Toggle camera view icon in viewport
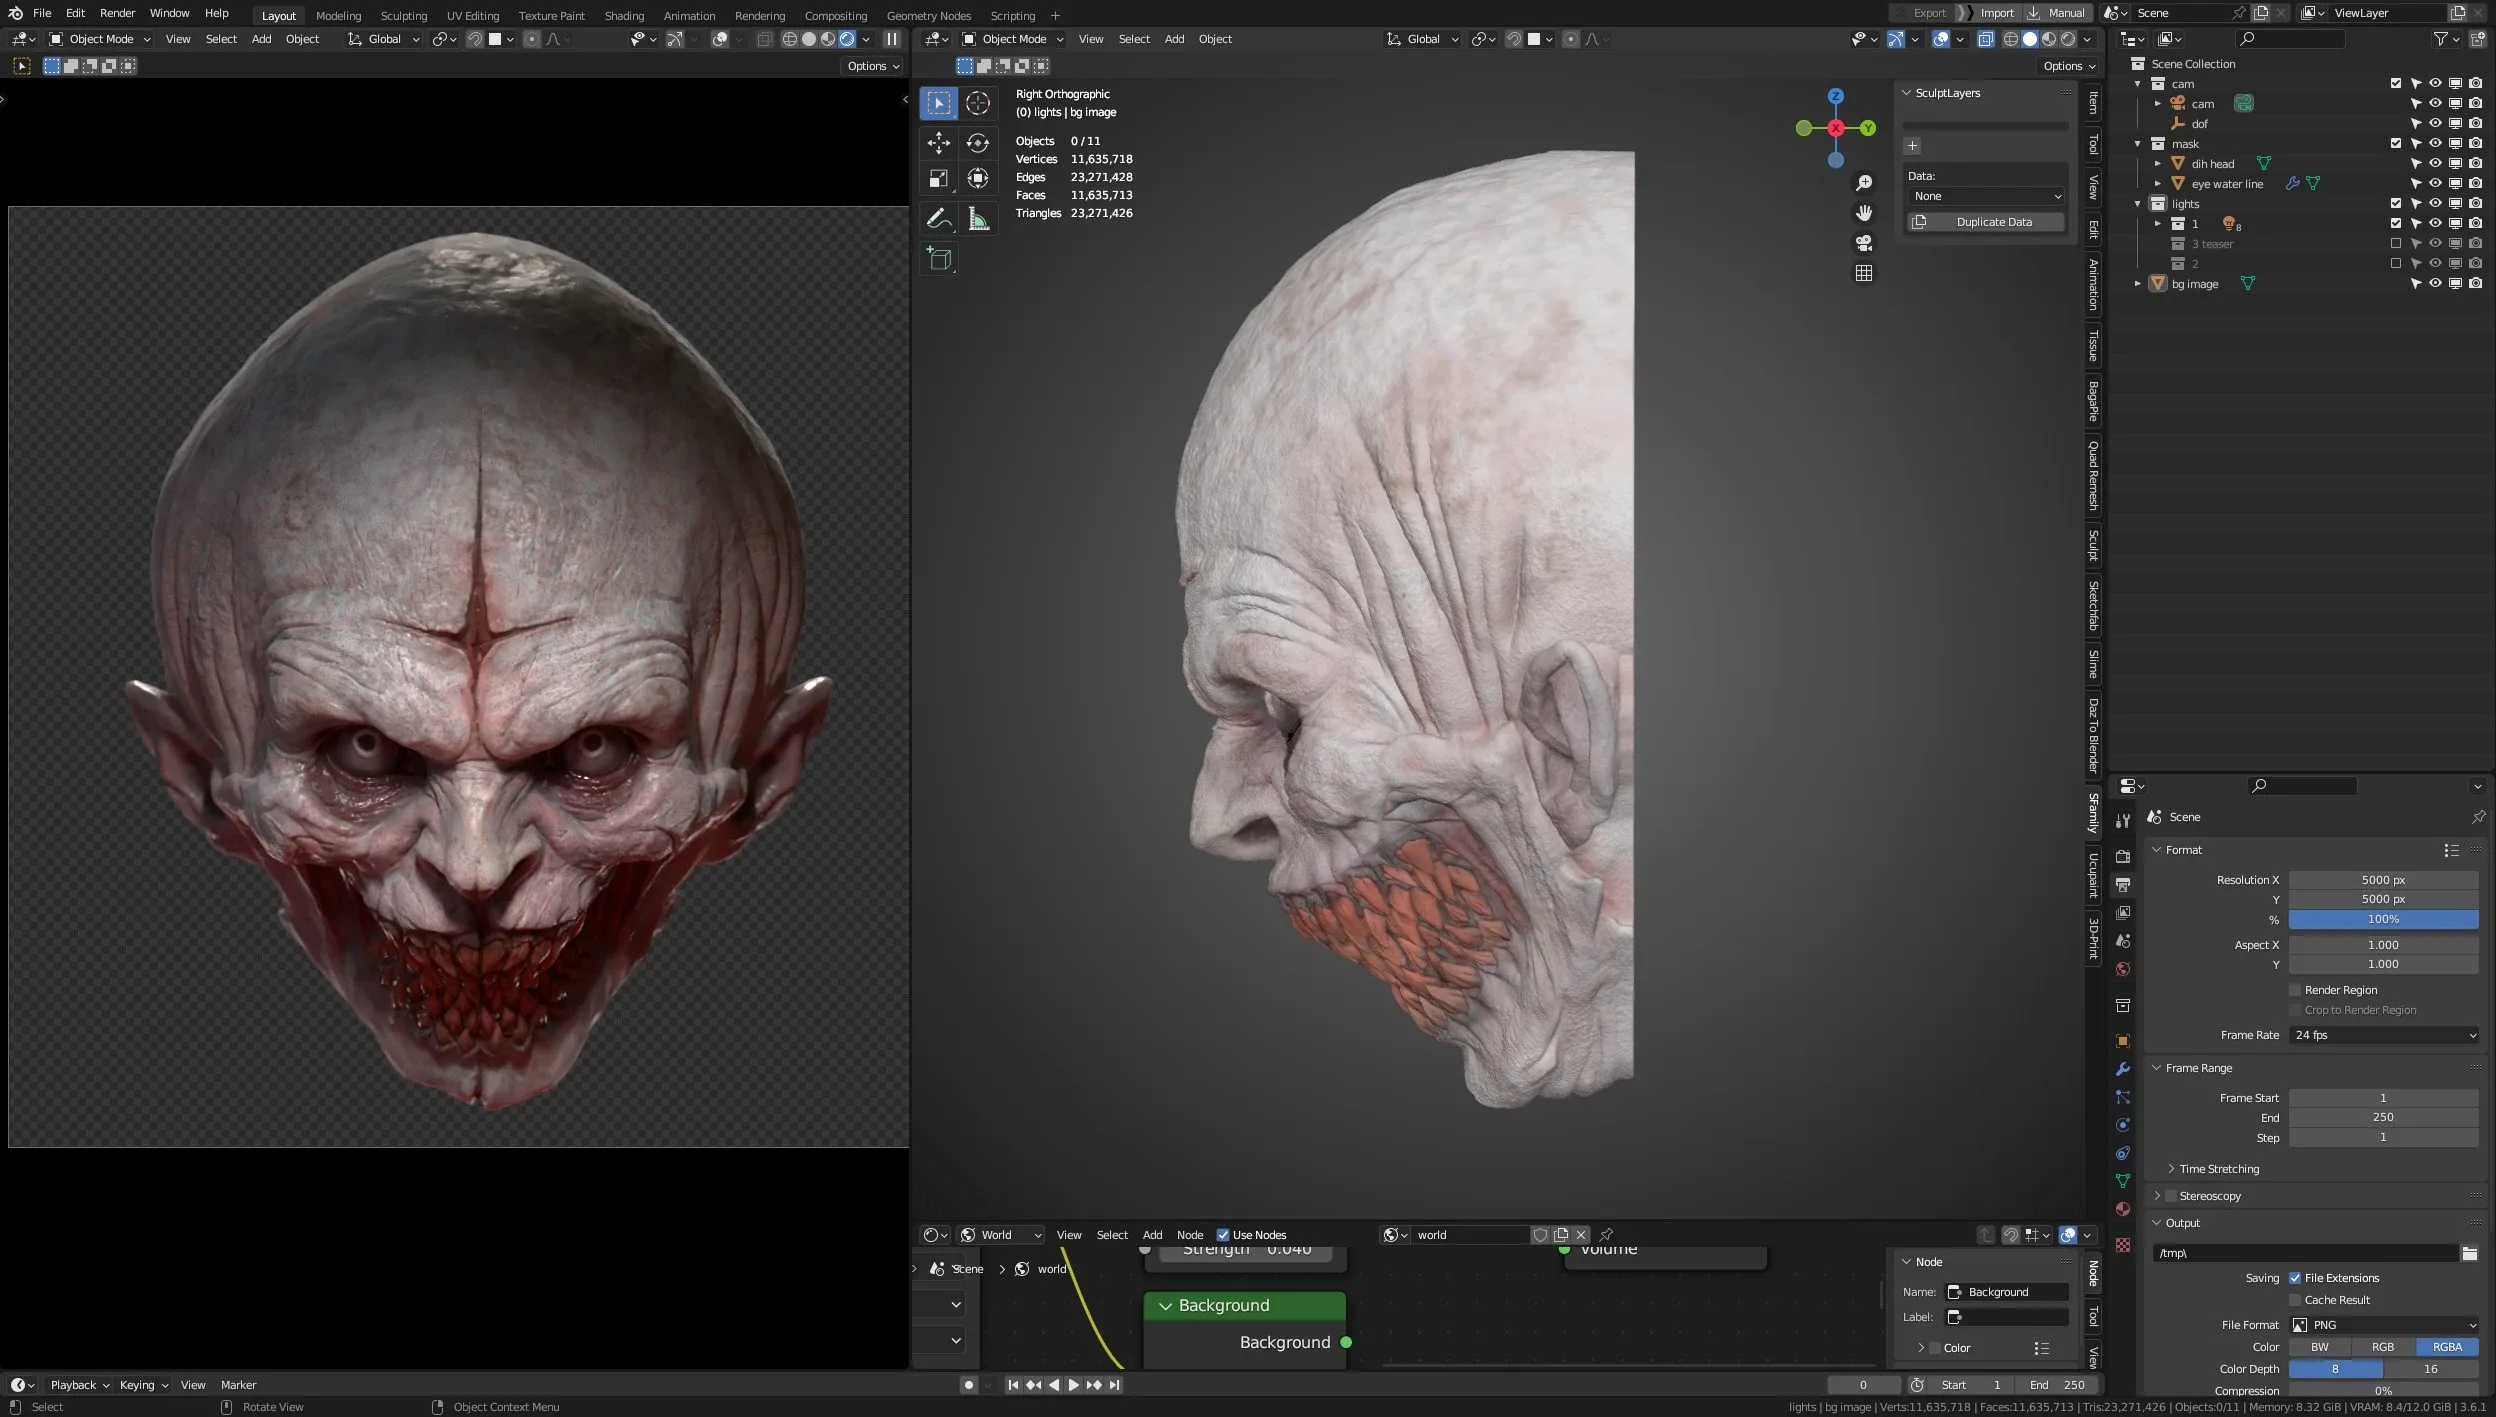2496x1417 pixels. click(x=1864, y=243)
